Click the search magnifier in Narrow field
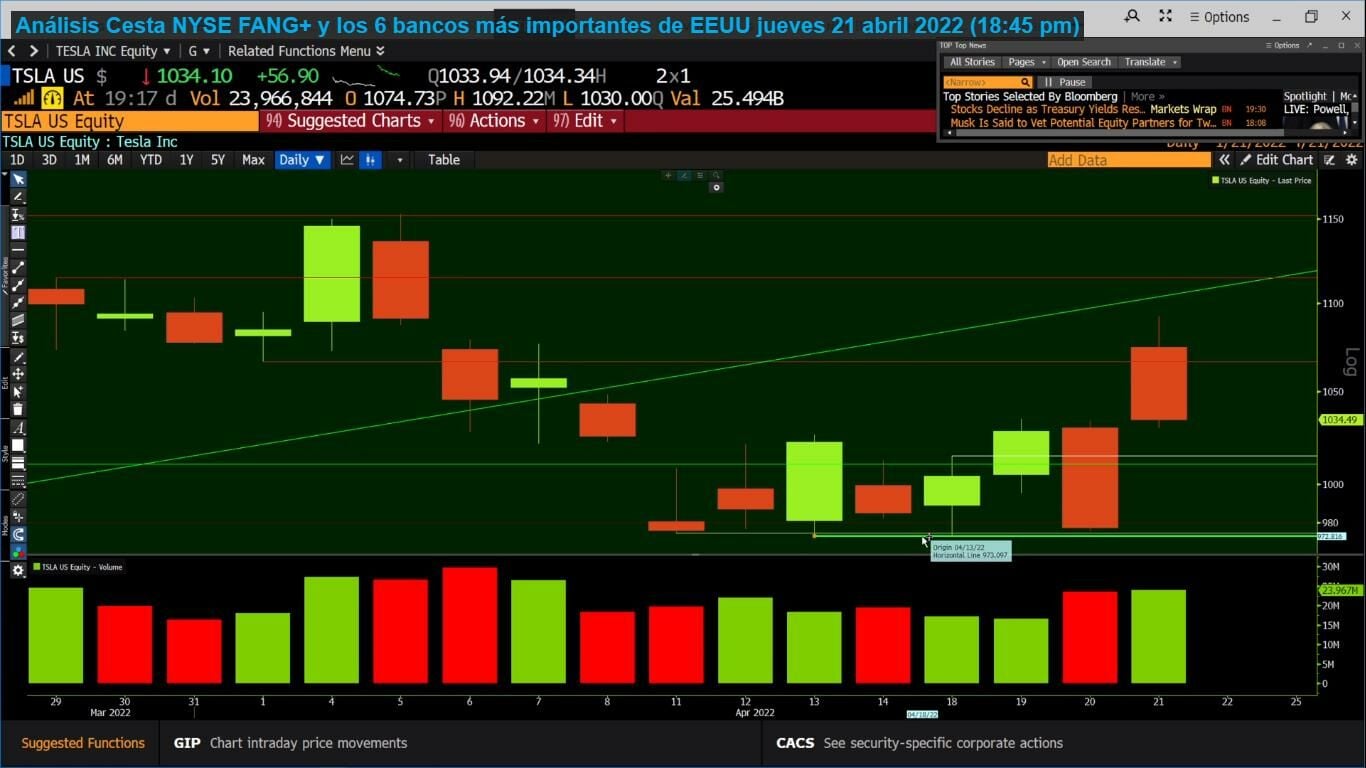This screenshot has height=768, width=1366. click(x=1025, y=82)
